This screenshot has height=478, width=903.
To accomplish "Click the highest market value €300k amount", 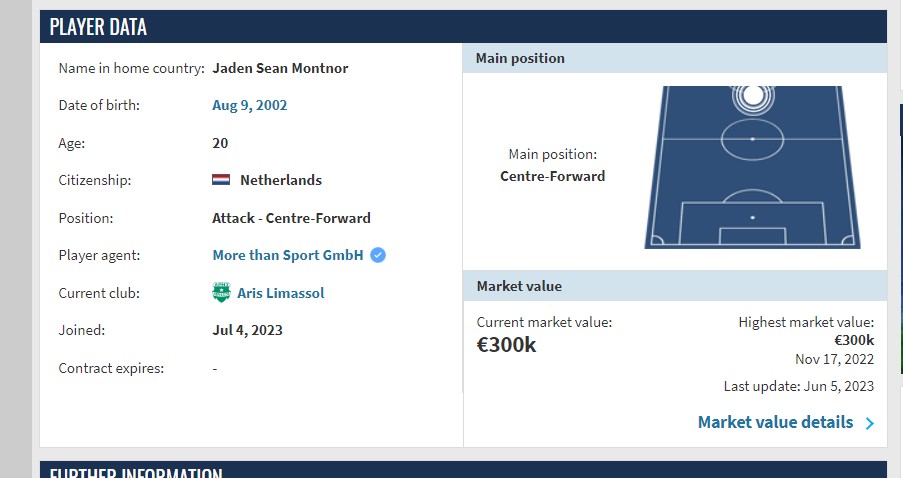I will pyautogui.click(x=854, y=340).
